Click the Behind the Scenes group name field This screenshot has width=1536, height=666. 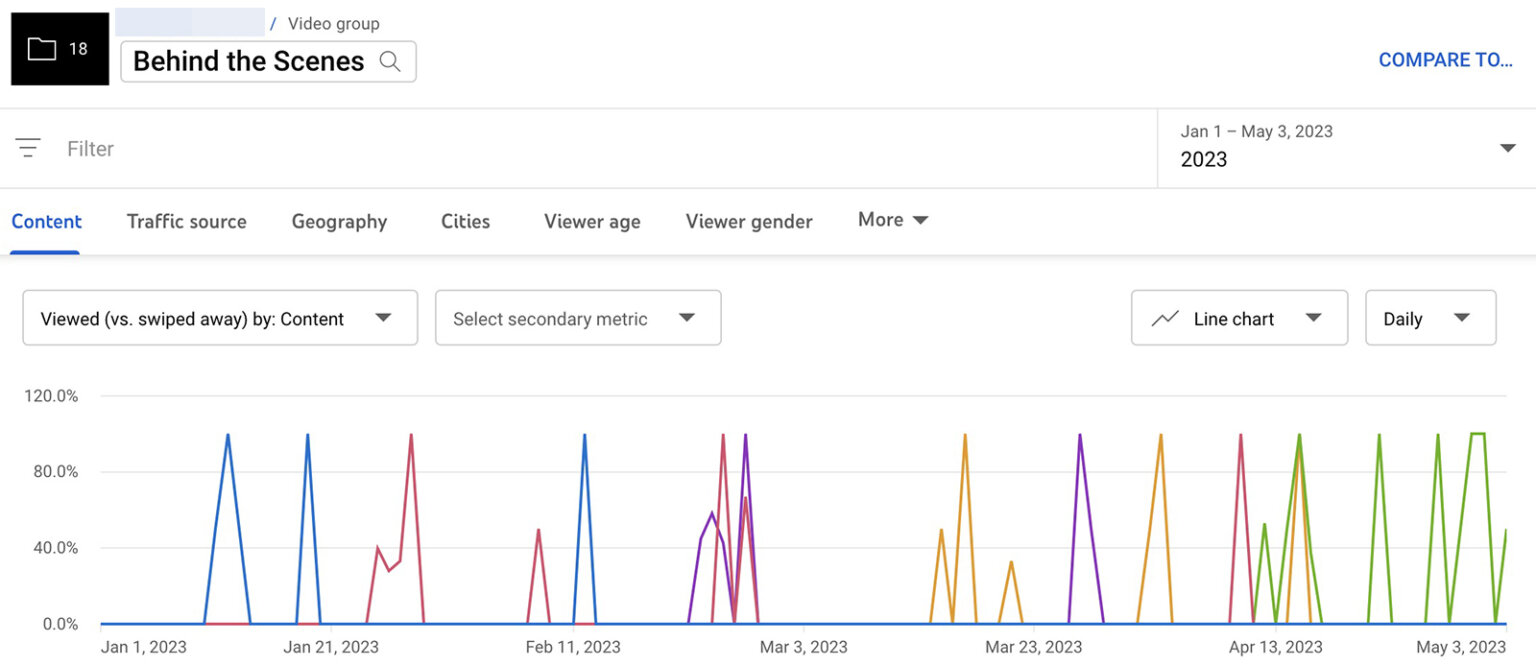click(x=248, y=61)
